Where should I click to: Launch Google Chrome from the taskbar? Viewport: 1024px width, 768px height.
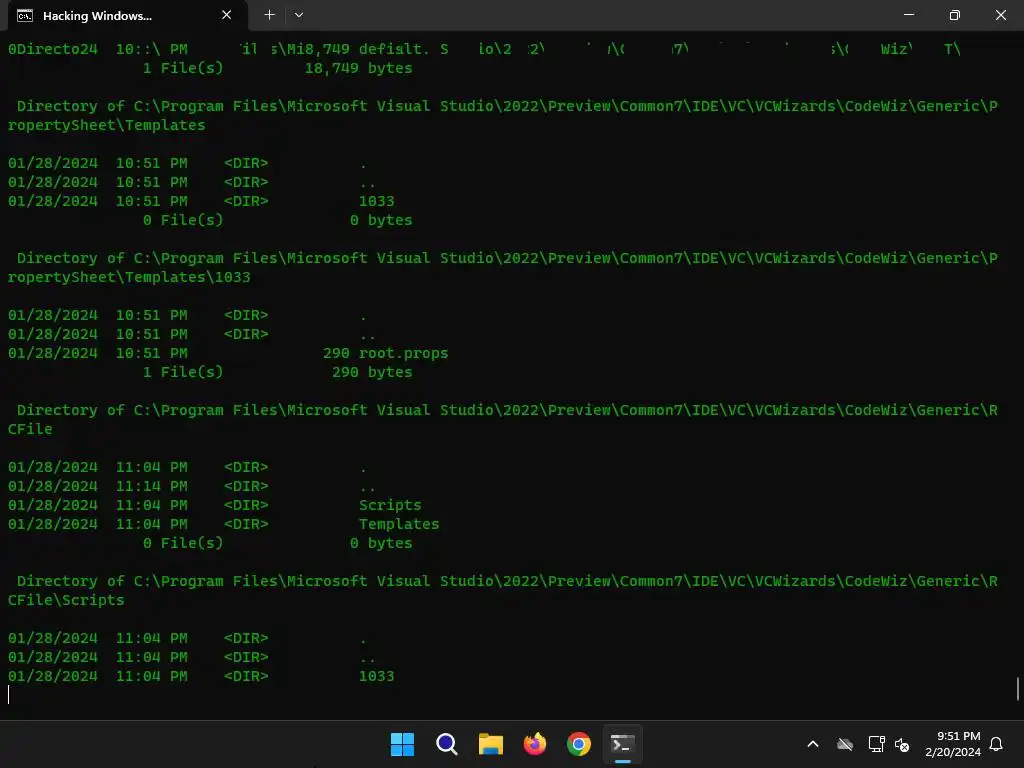[579, 744]
